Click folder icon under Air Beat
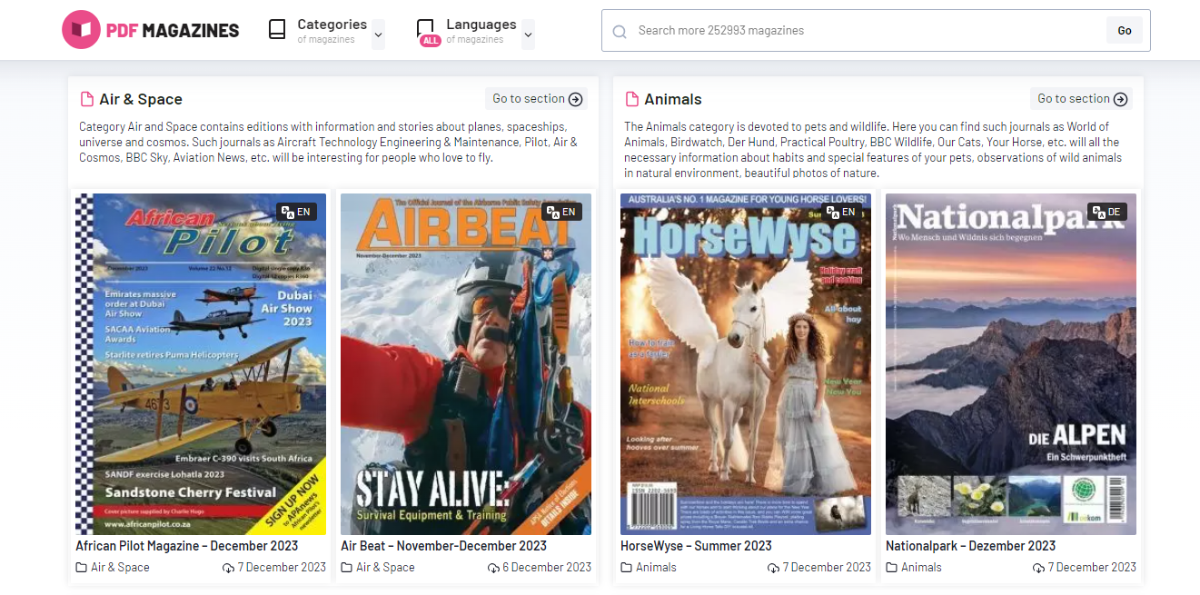This screenshot has height=595, width=1200. click(x=347, y=568)
